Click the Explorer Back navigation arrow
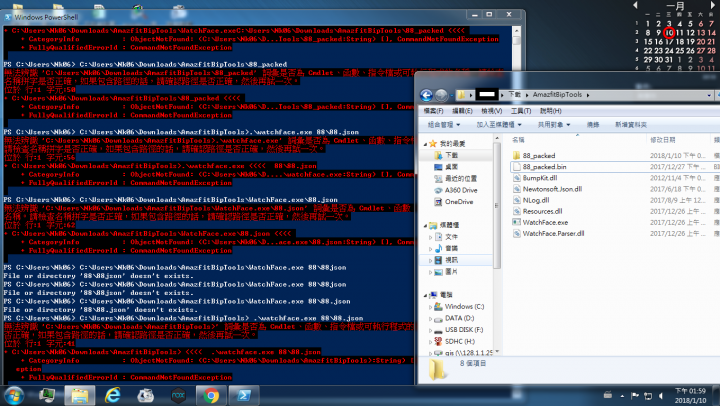This screenshot has width=720, height=406. 426,95
